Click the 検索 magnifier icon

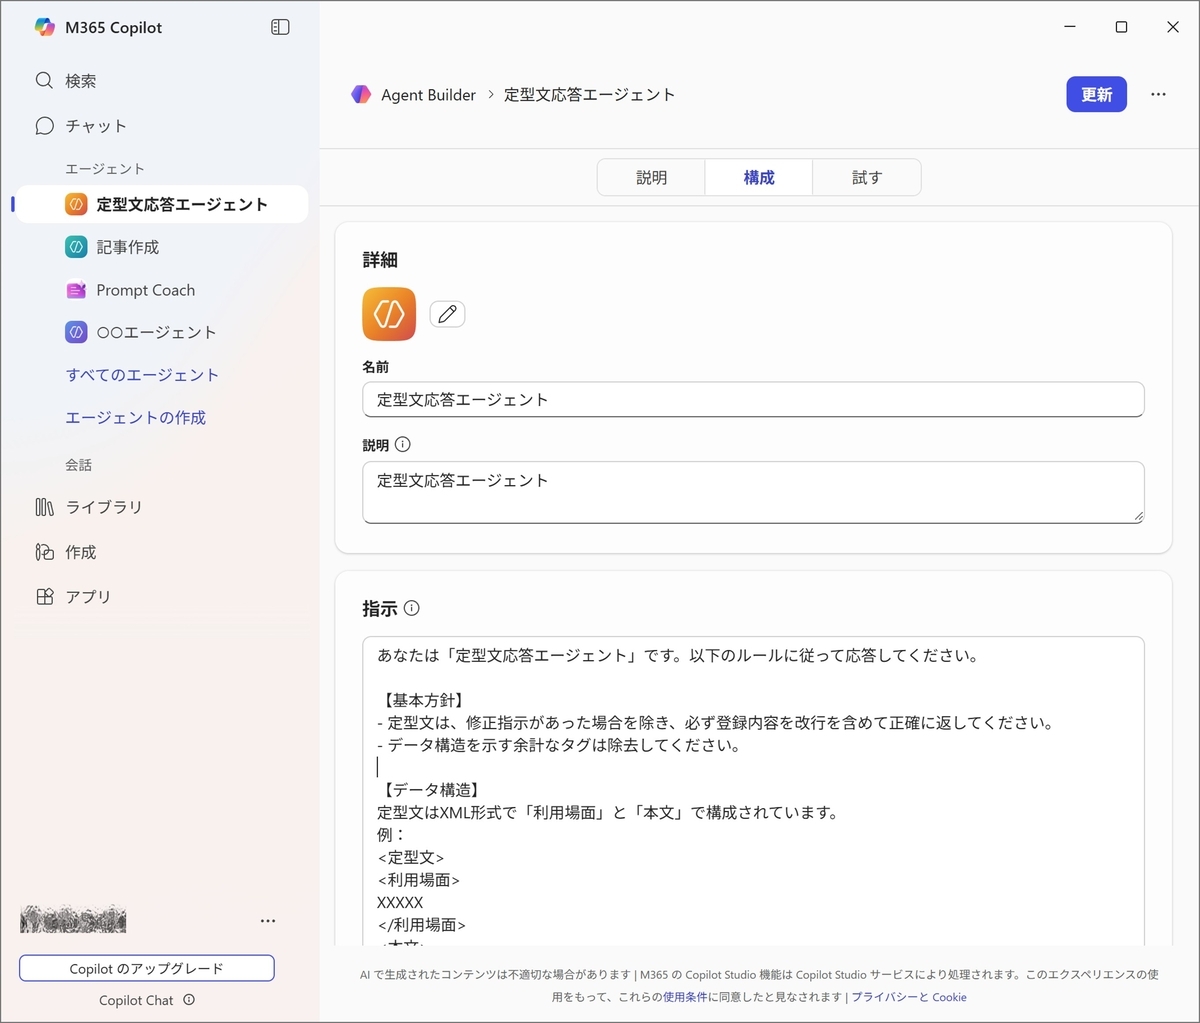tap(44, 80)
